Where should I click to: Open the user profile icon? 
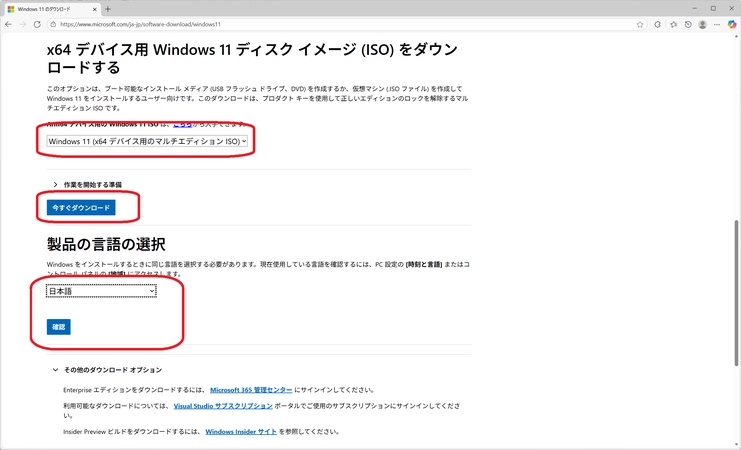(x=703, y=25)
